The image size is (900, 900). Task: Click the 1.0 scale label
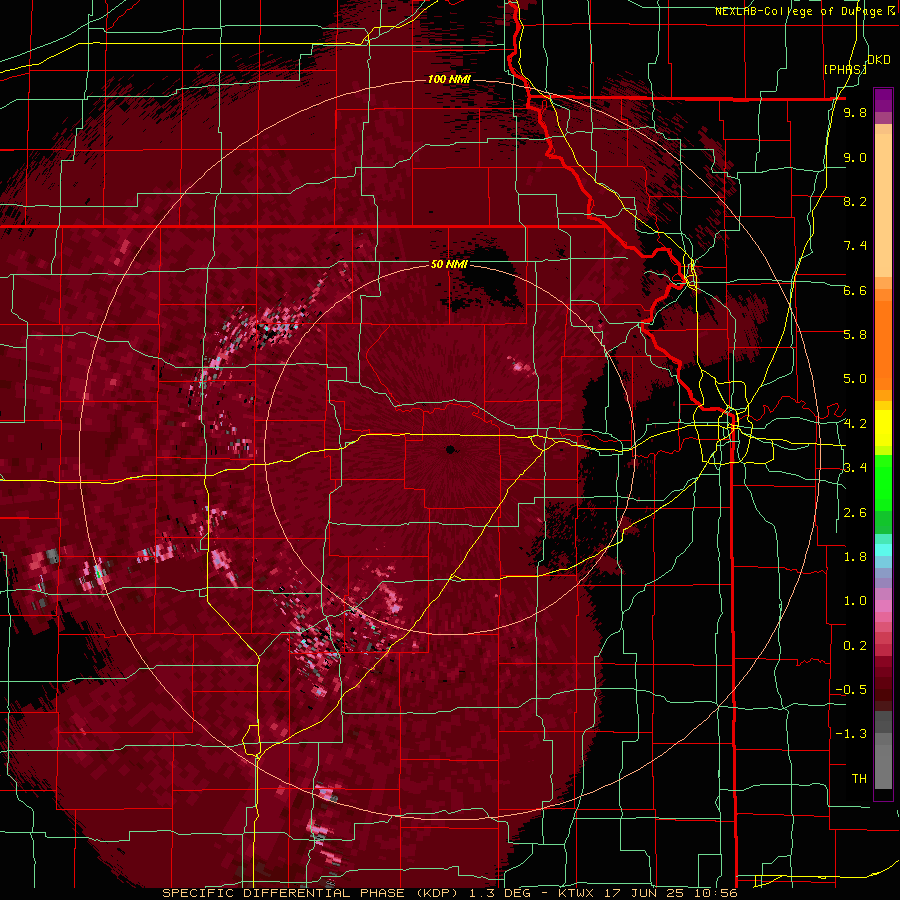coord(855,601)
